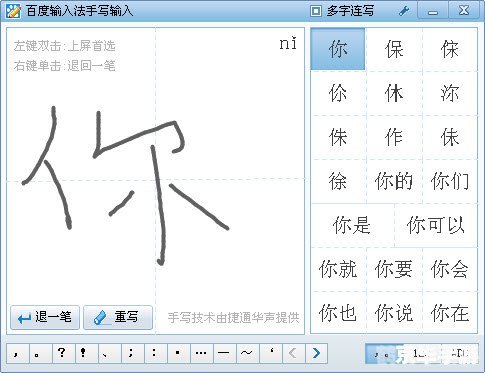Choose the phrase 你在

tap(450, 313)
